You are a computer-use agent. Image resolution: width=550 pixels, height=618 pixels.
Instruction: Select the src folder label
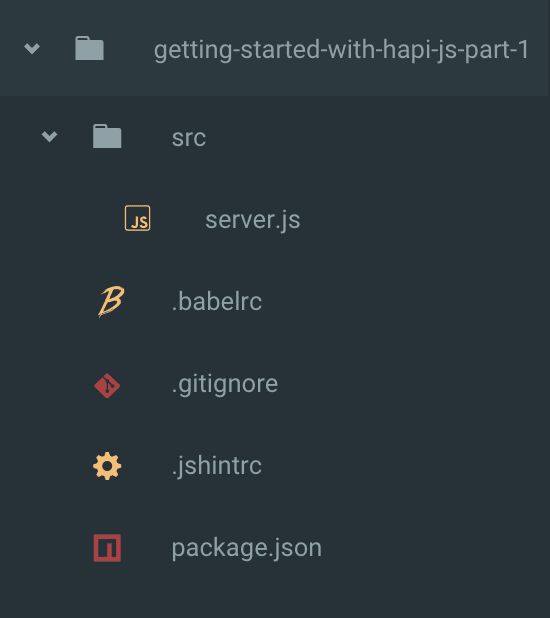tap(189, 138)
